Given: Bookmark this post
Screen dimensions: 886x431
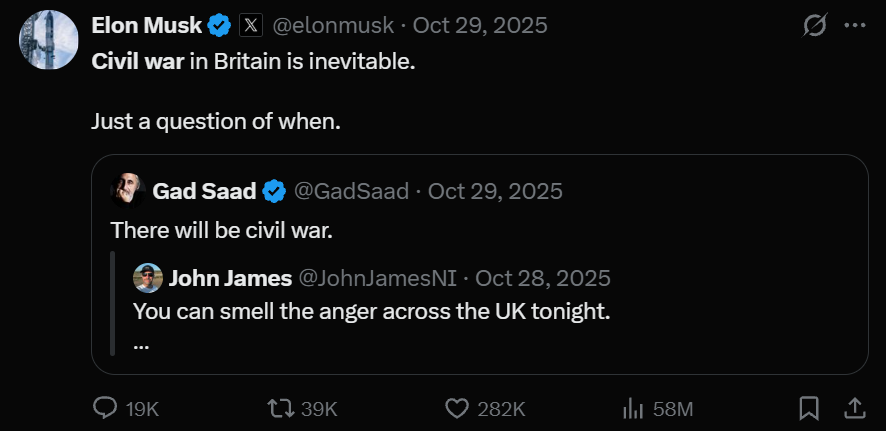Looking at the screenshot, I should coord(809,408).
